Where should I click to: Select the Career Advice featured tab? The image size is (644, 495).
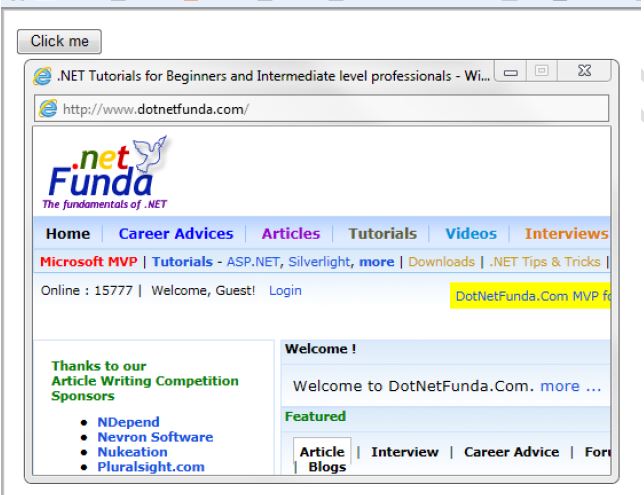(511, 452)
